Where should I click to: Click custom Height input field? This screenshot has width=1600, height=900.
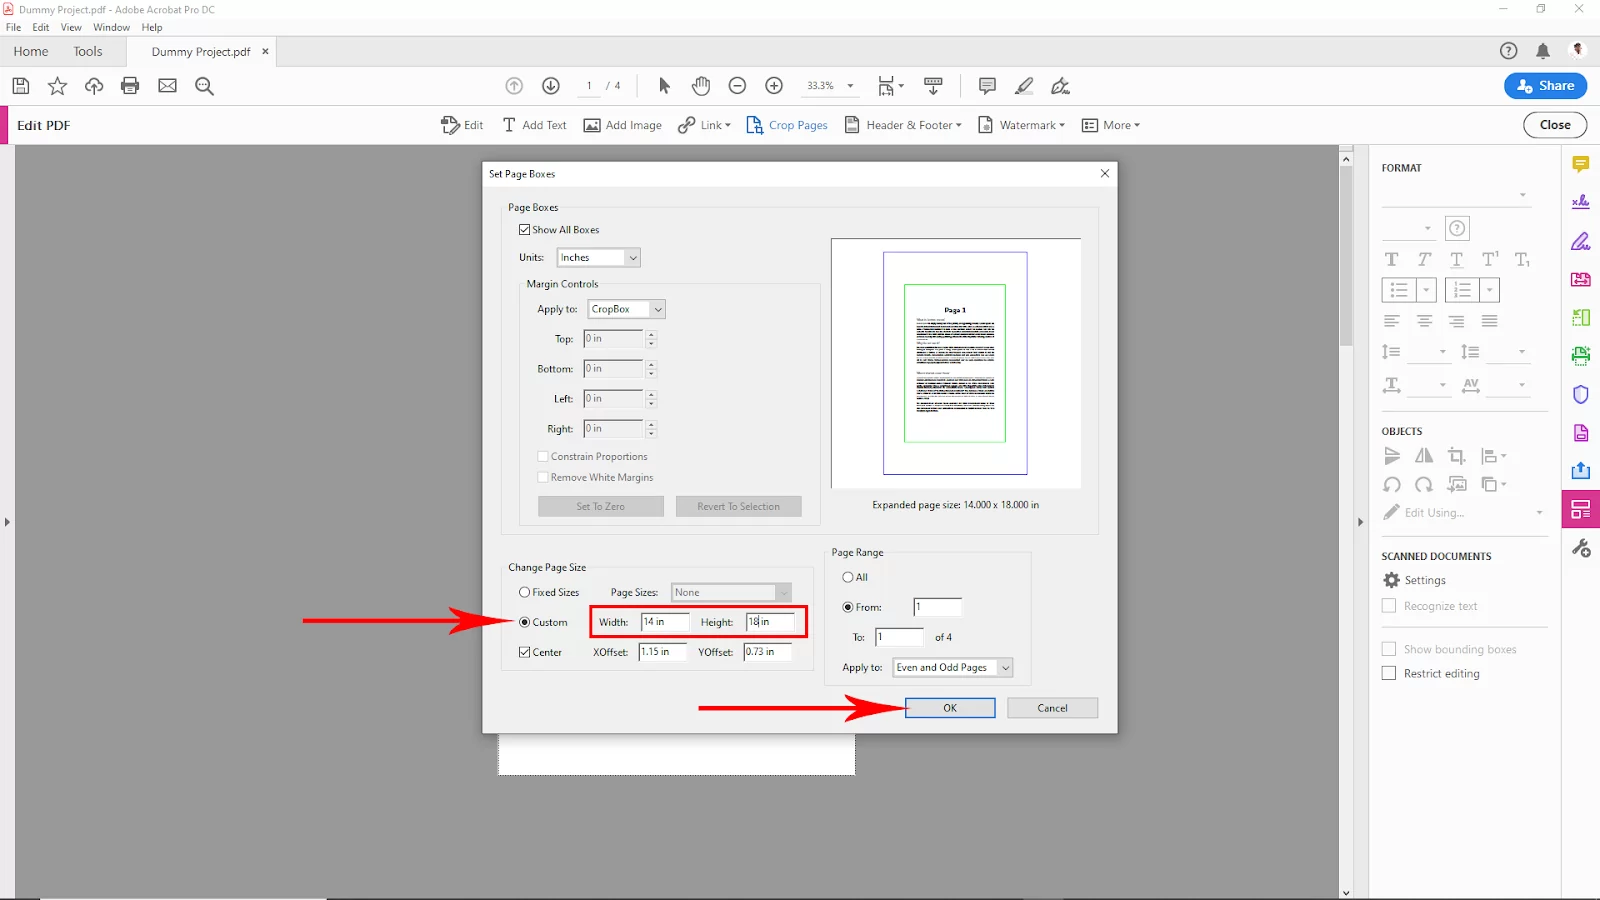(770, 622)
